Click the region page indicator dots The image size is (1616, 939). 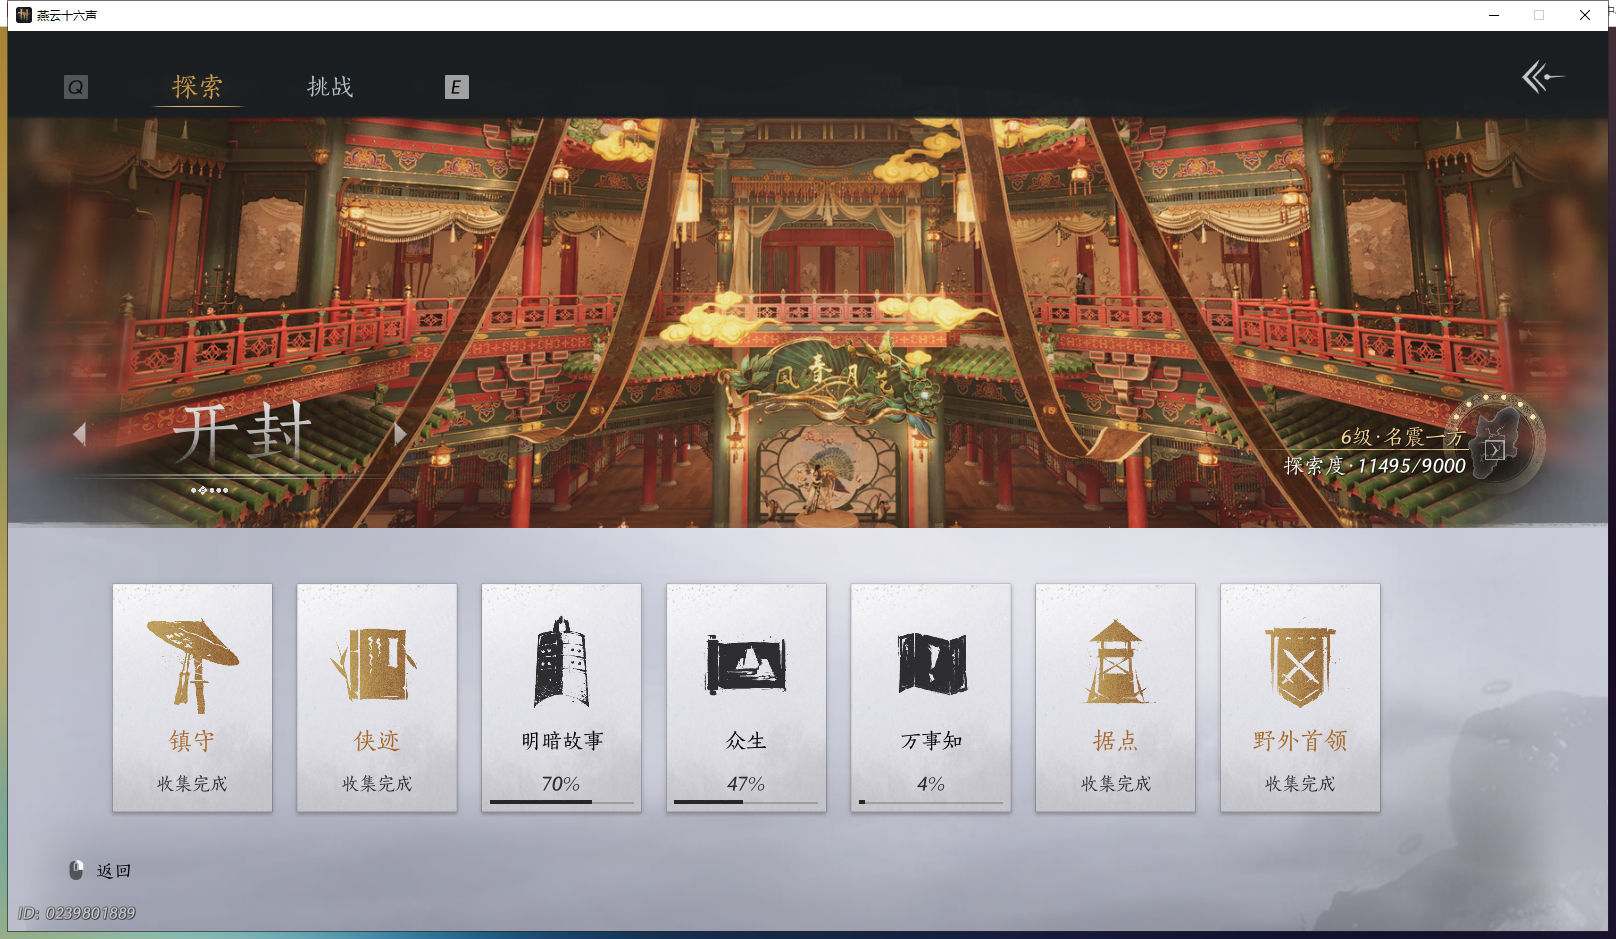tap(208, 490)
